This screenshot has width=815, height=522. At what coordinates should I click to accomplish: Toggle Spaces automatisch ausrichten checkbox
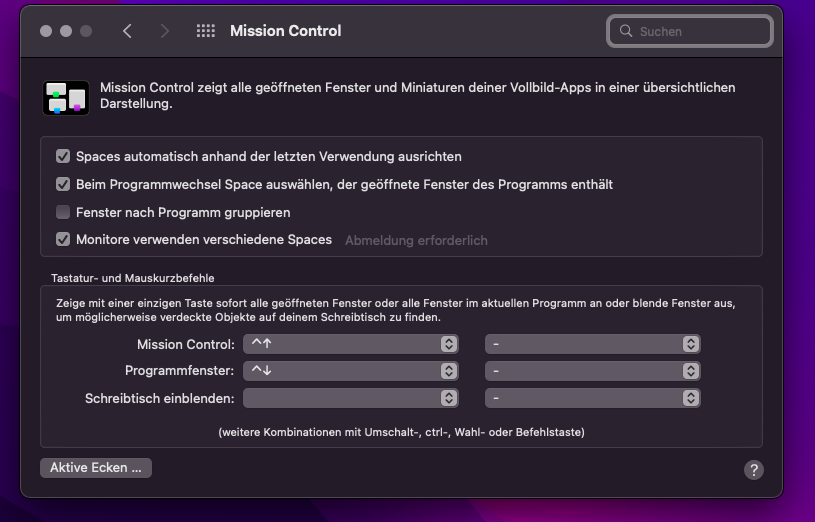(63, 157)
